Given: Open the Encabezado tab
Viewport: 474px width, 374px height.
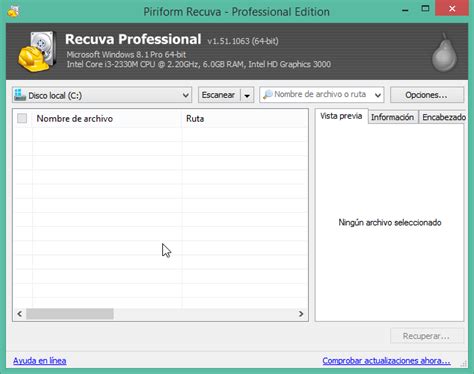Looking at the screenshot, I should [x=443, y=117].
